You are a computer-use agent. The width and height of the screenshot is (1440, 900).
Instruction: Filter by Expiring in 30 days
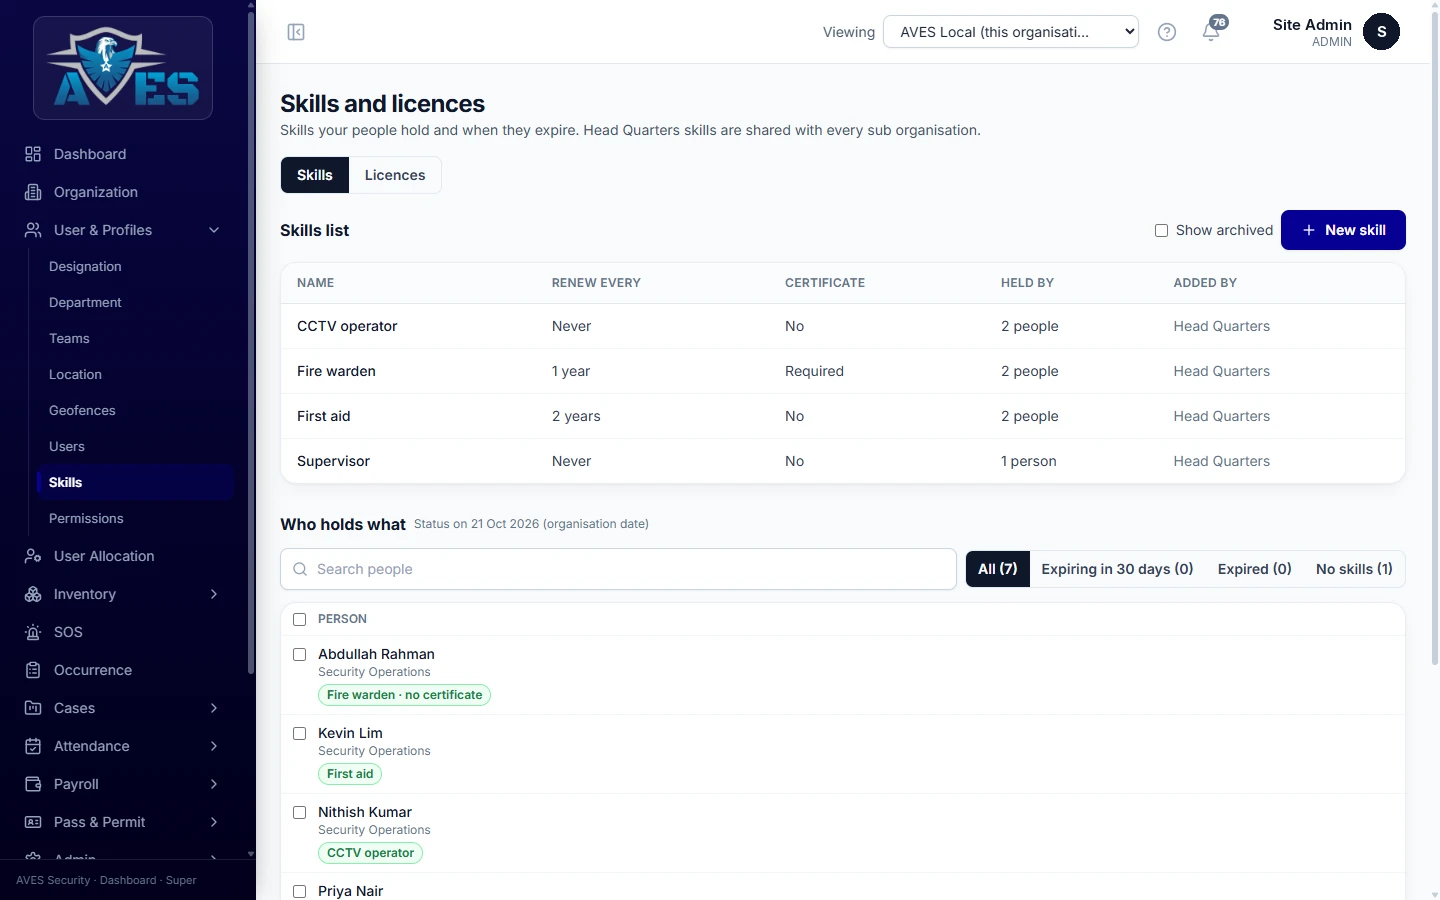(1117, 569)
